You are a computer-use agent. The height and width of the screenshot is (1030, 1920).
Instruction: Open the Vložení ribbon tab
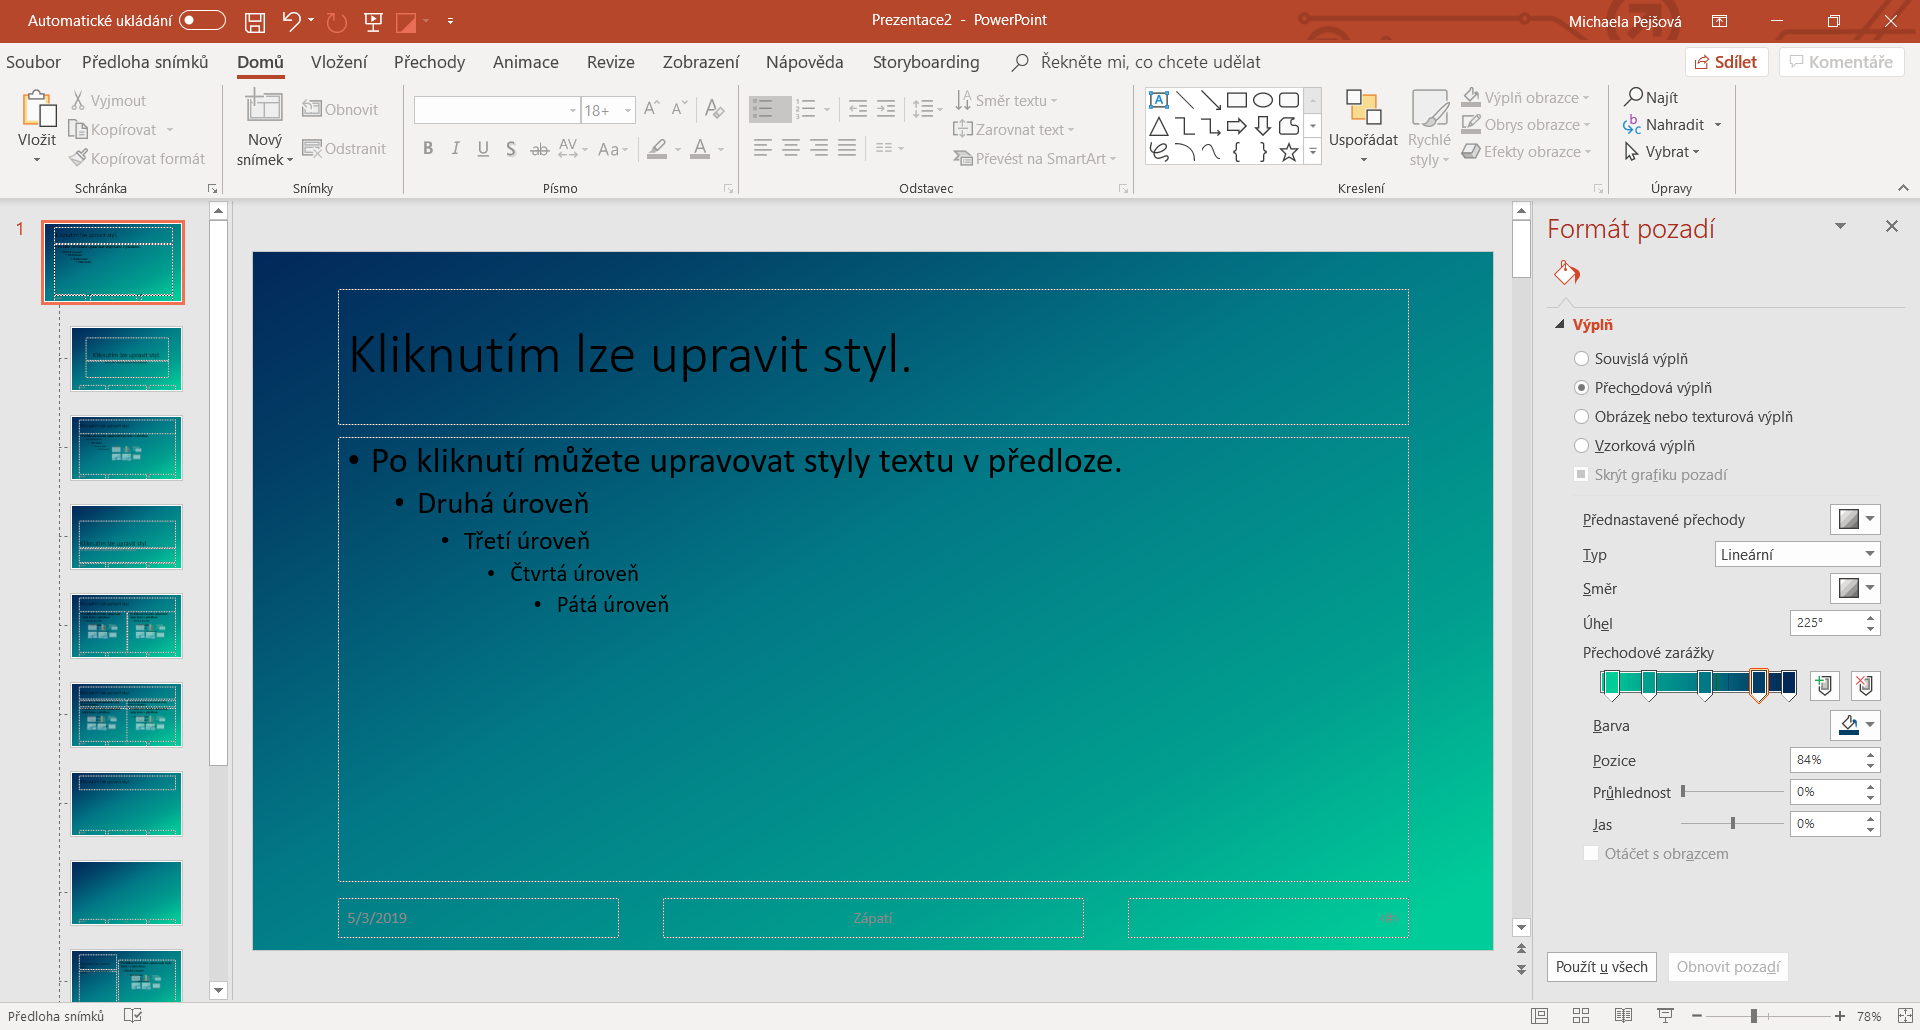(x=338, y=62)
